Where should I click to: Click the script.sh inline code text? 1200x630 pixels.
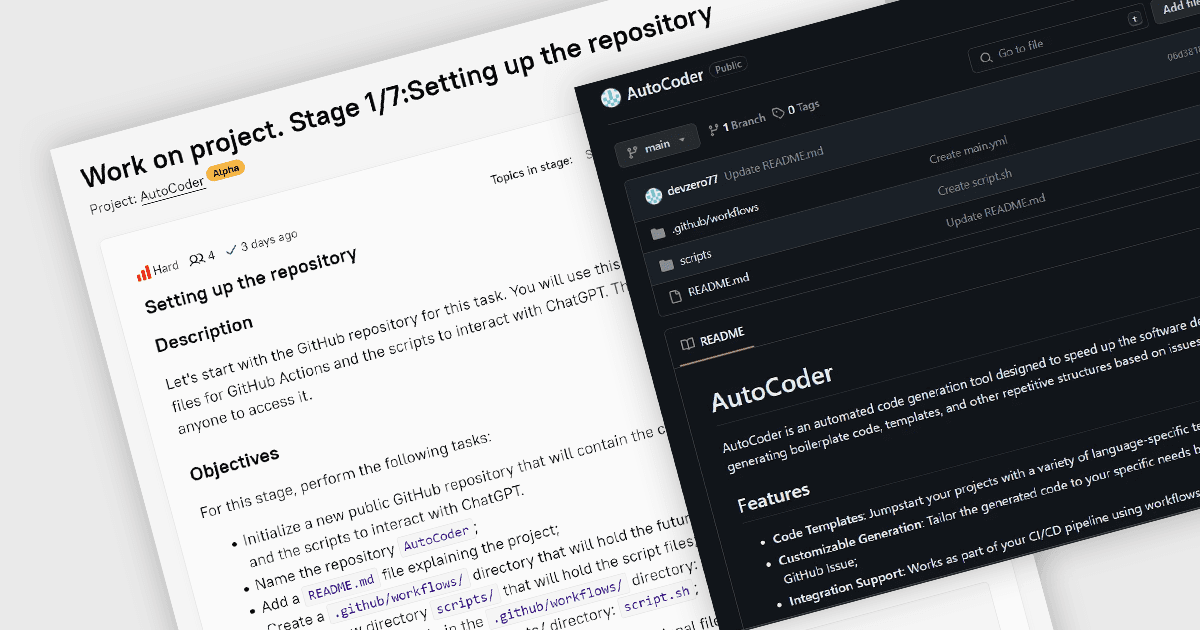657,599
